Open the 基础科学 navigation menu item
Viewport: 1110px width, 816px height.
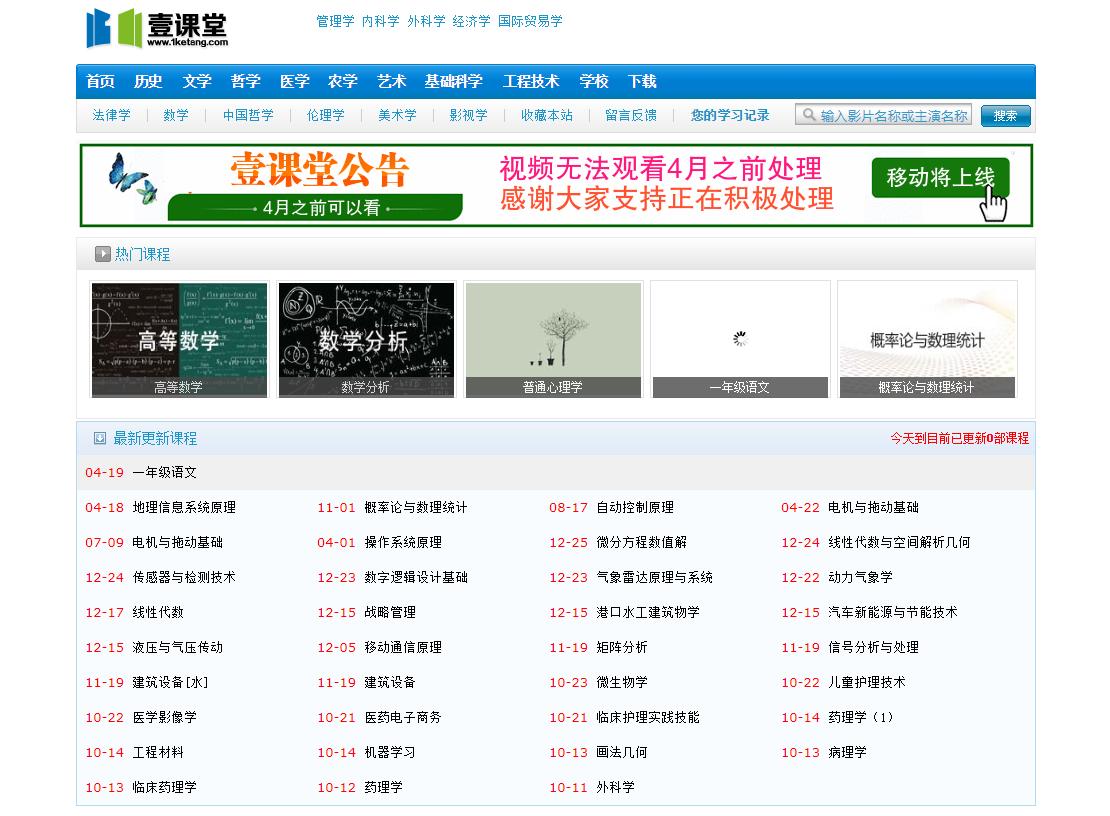449,82
